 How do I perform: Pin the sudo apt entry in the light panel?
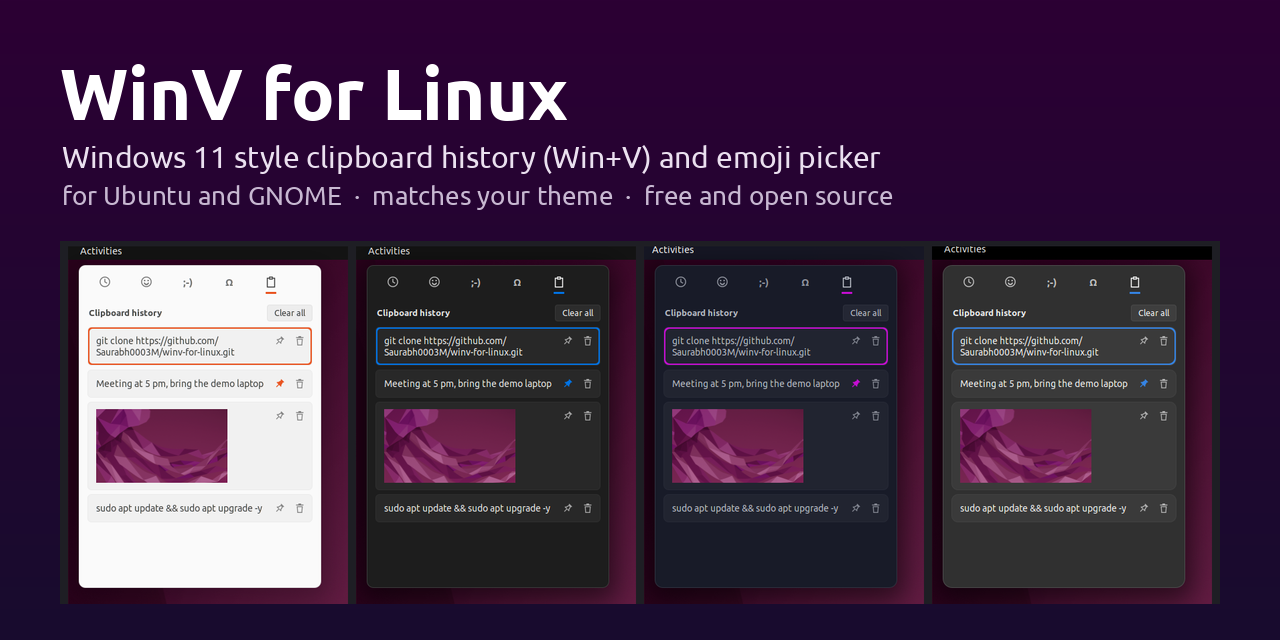(x=280, y=508)
